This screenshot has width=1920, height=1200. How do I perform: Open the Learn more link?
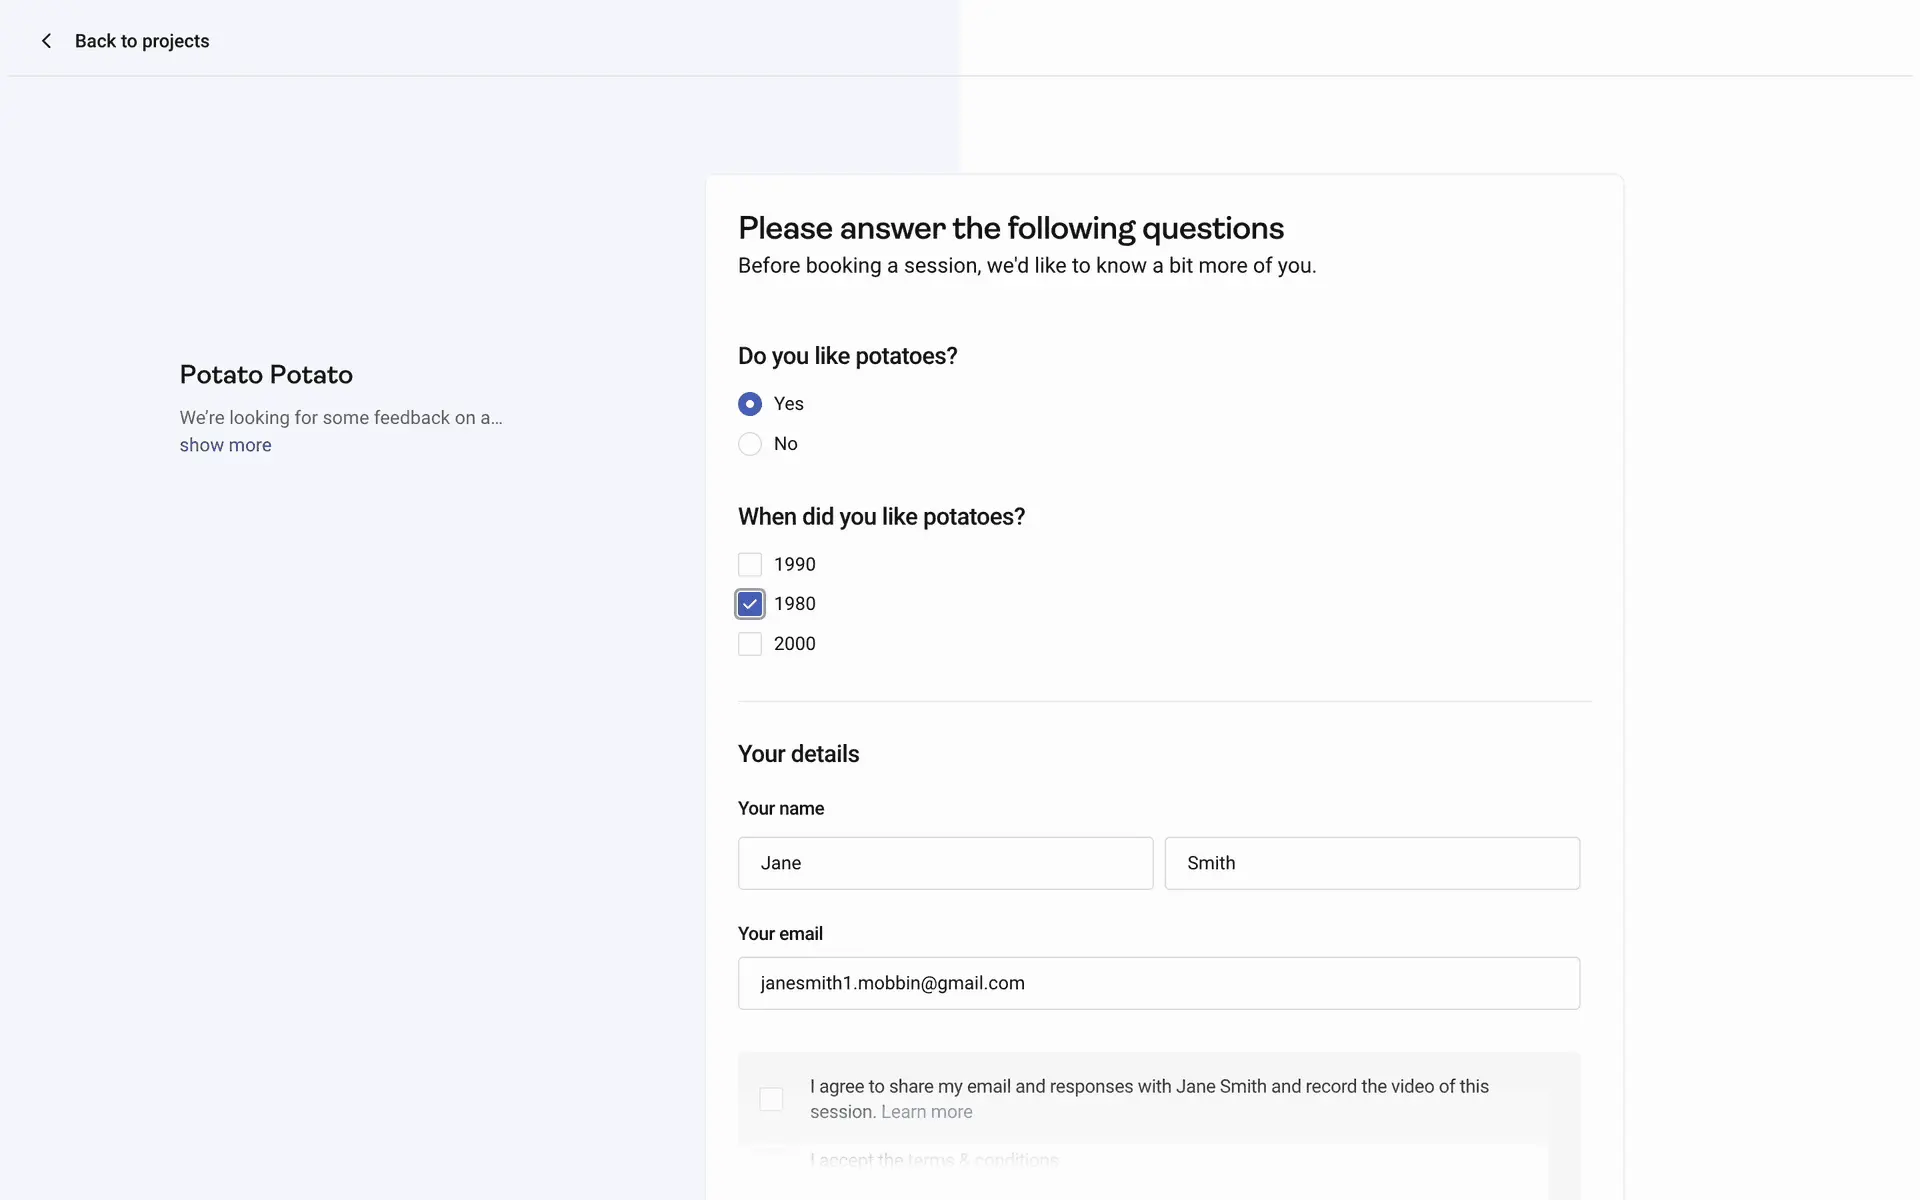926,1112
